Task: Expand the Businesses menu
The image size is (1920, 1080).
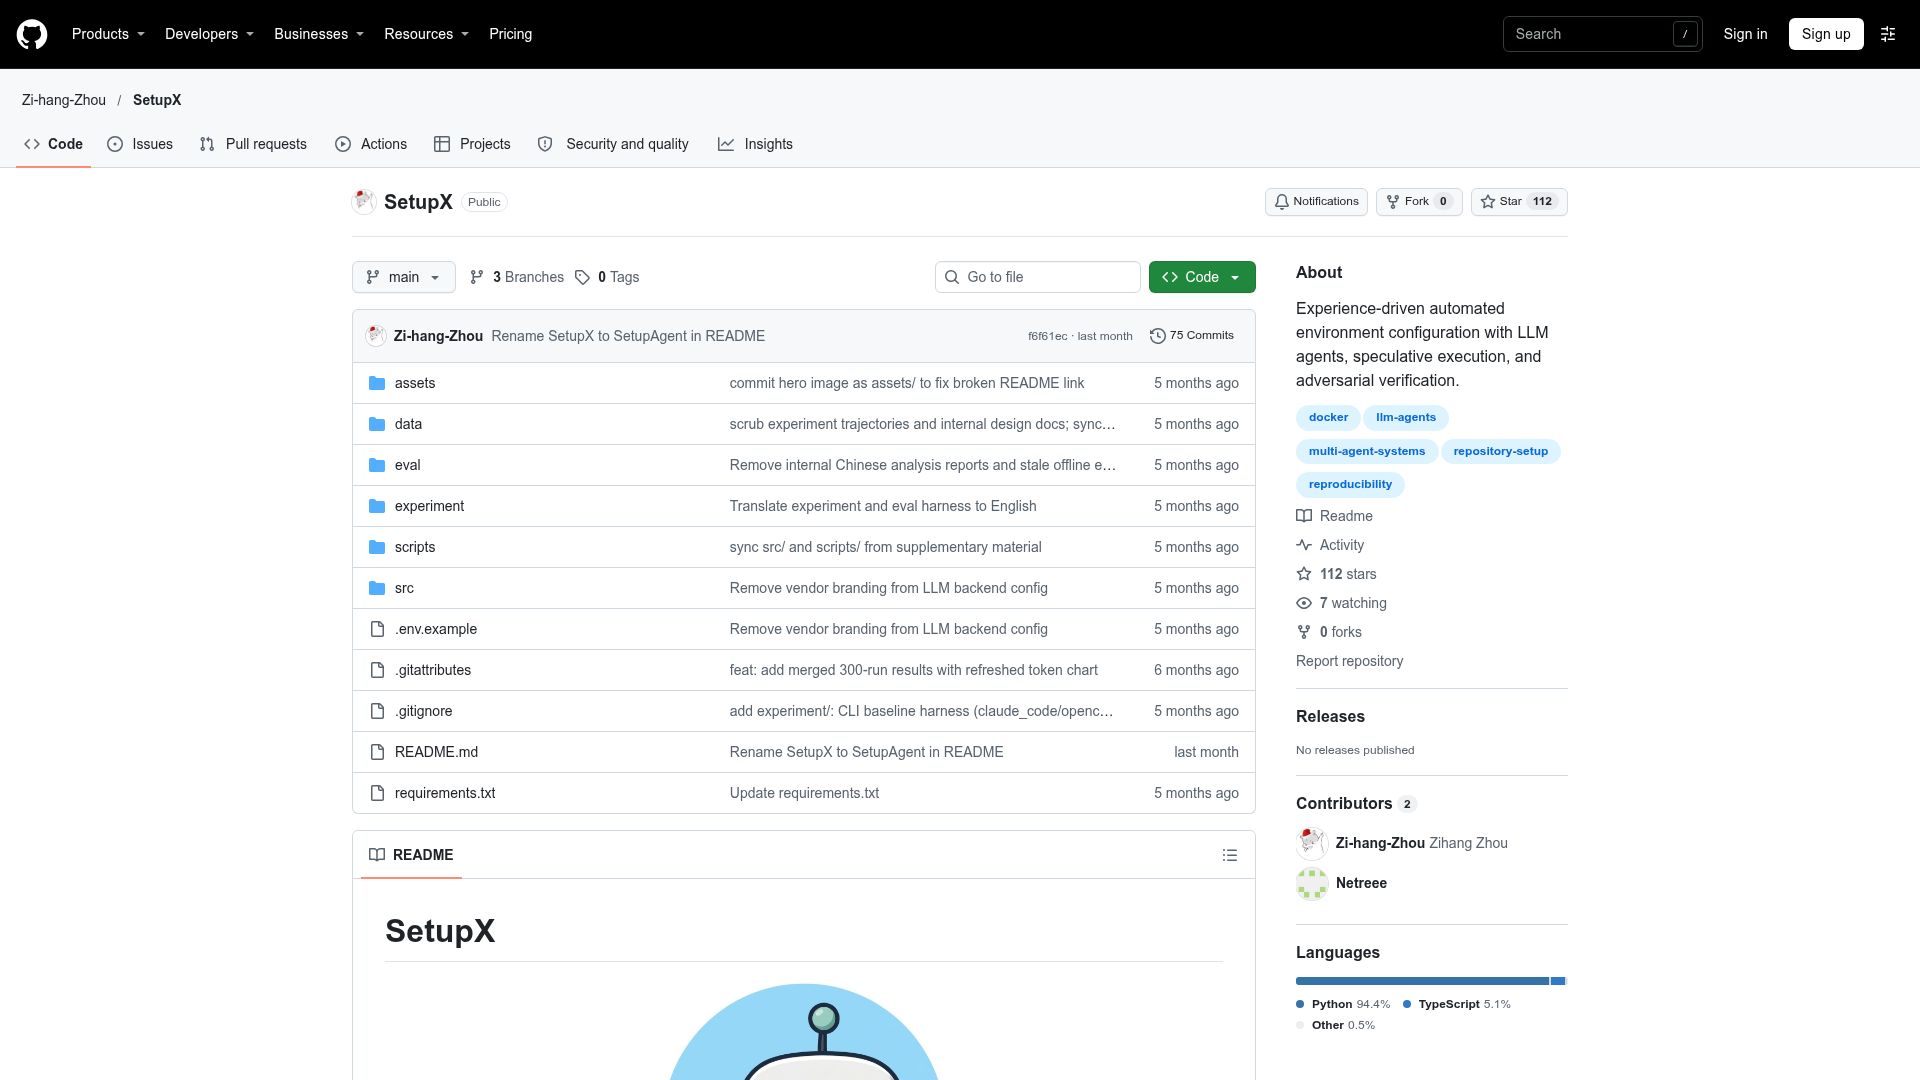Action: tap(319, 34)
